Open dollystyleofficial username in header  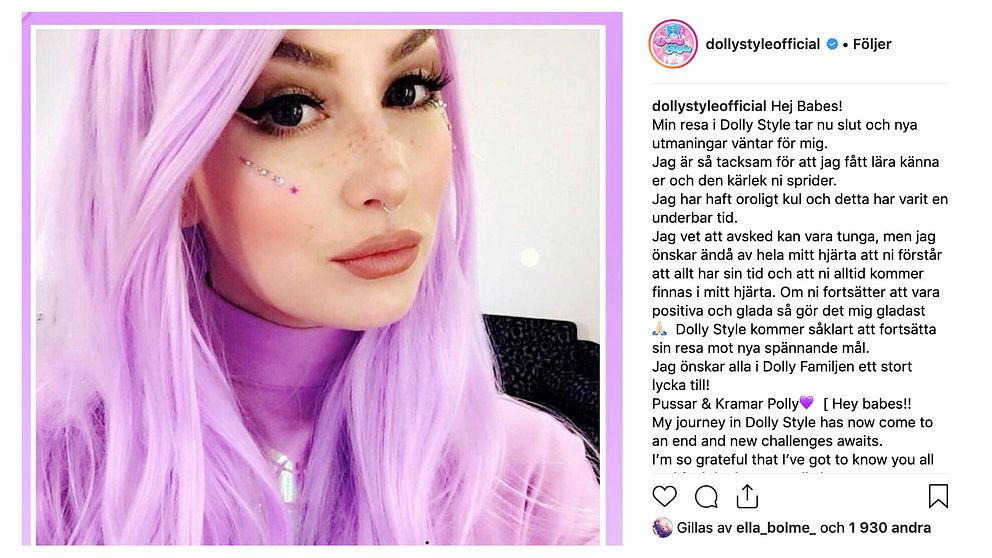[x=762, y=44]
